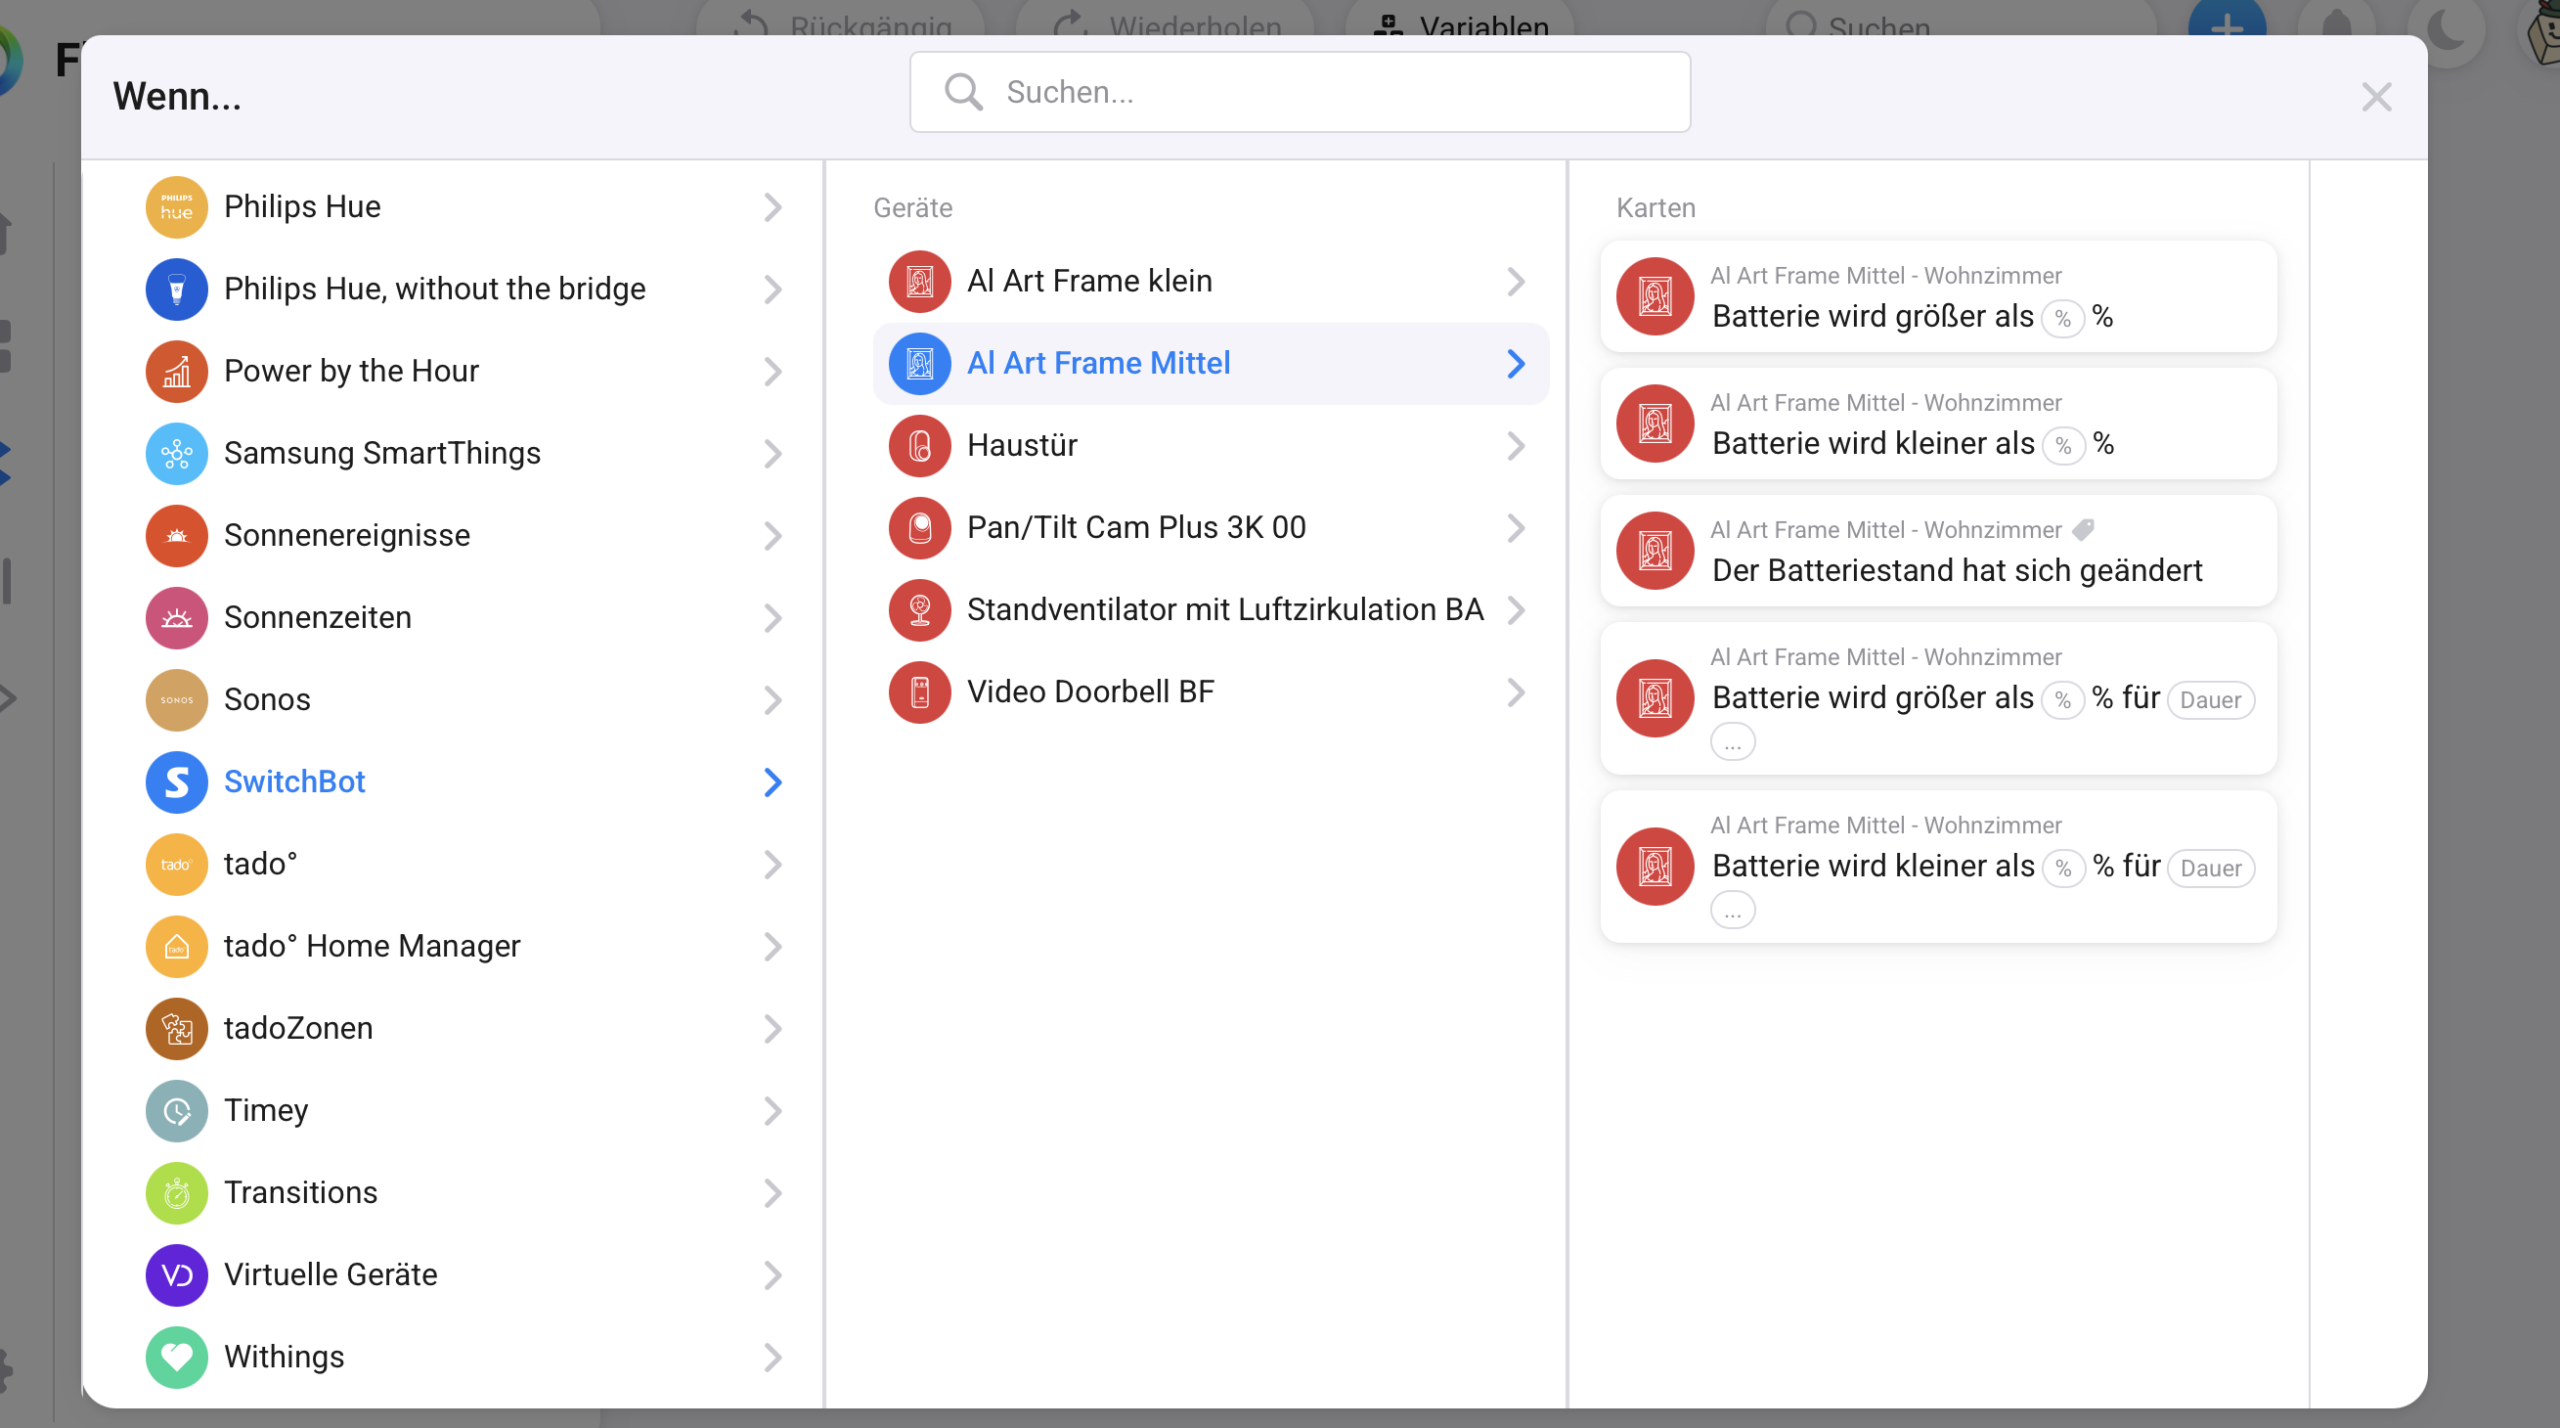
Task: Click the tadoZonen puzzle icon
Action: (x=177, y=1028)
